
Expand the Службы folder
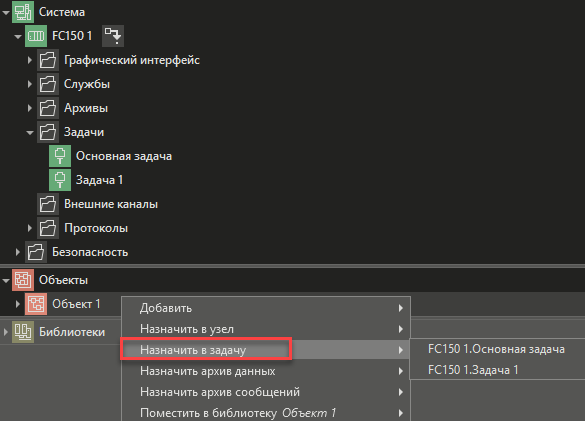(30, 84)
